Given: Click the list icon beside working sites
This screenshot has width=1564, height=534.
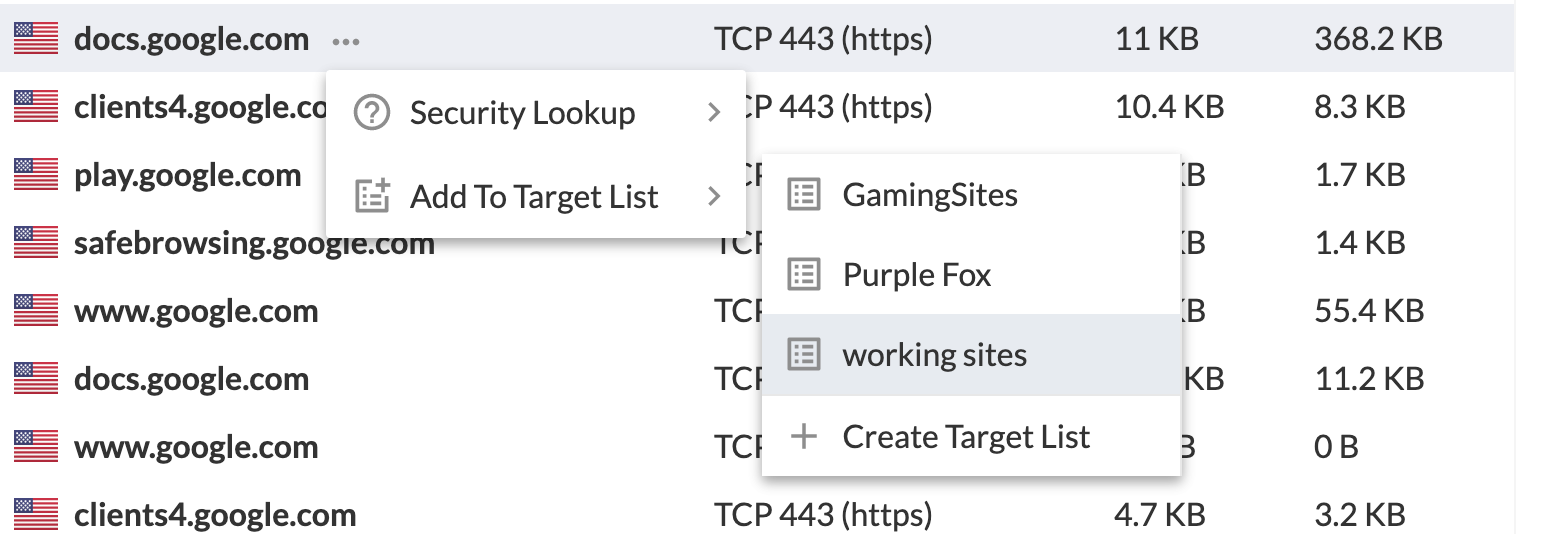Looking at the screenshot, I should pyautogui.click(x=804, y=354).
